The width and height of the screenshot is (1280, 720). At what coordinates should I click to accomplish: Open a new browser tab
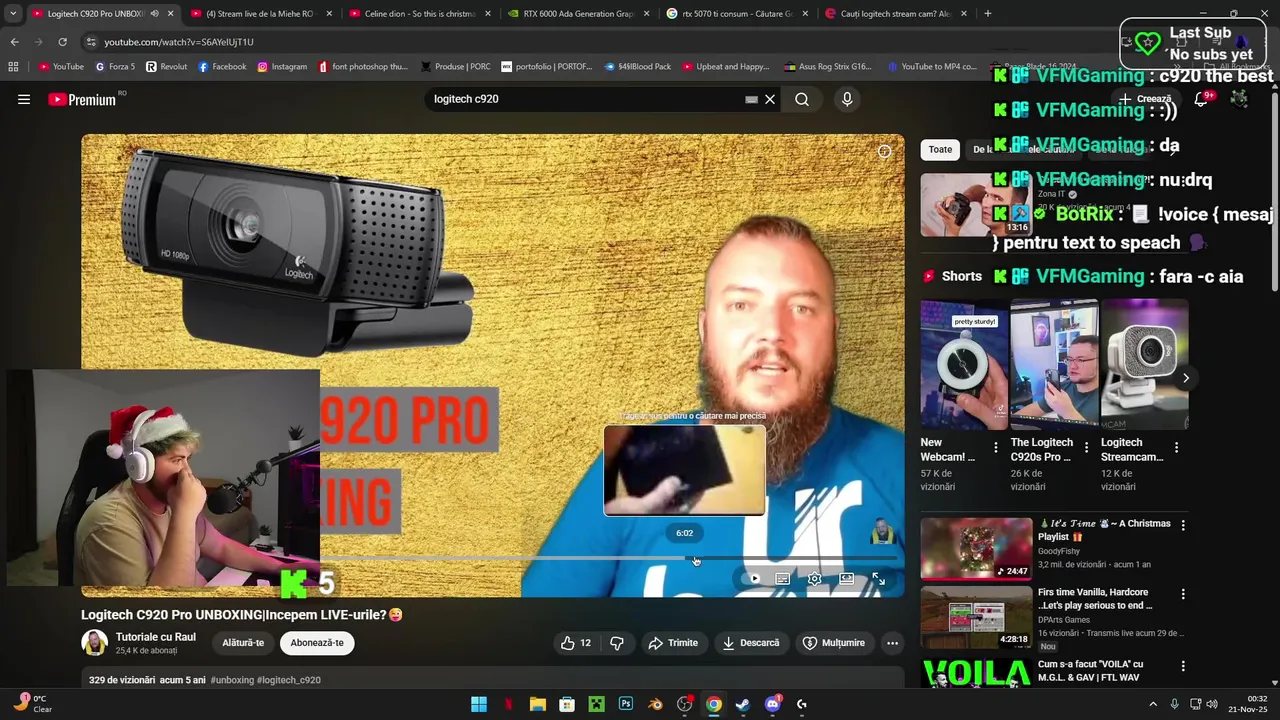point(988,14)
